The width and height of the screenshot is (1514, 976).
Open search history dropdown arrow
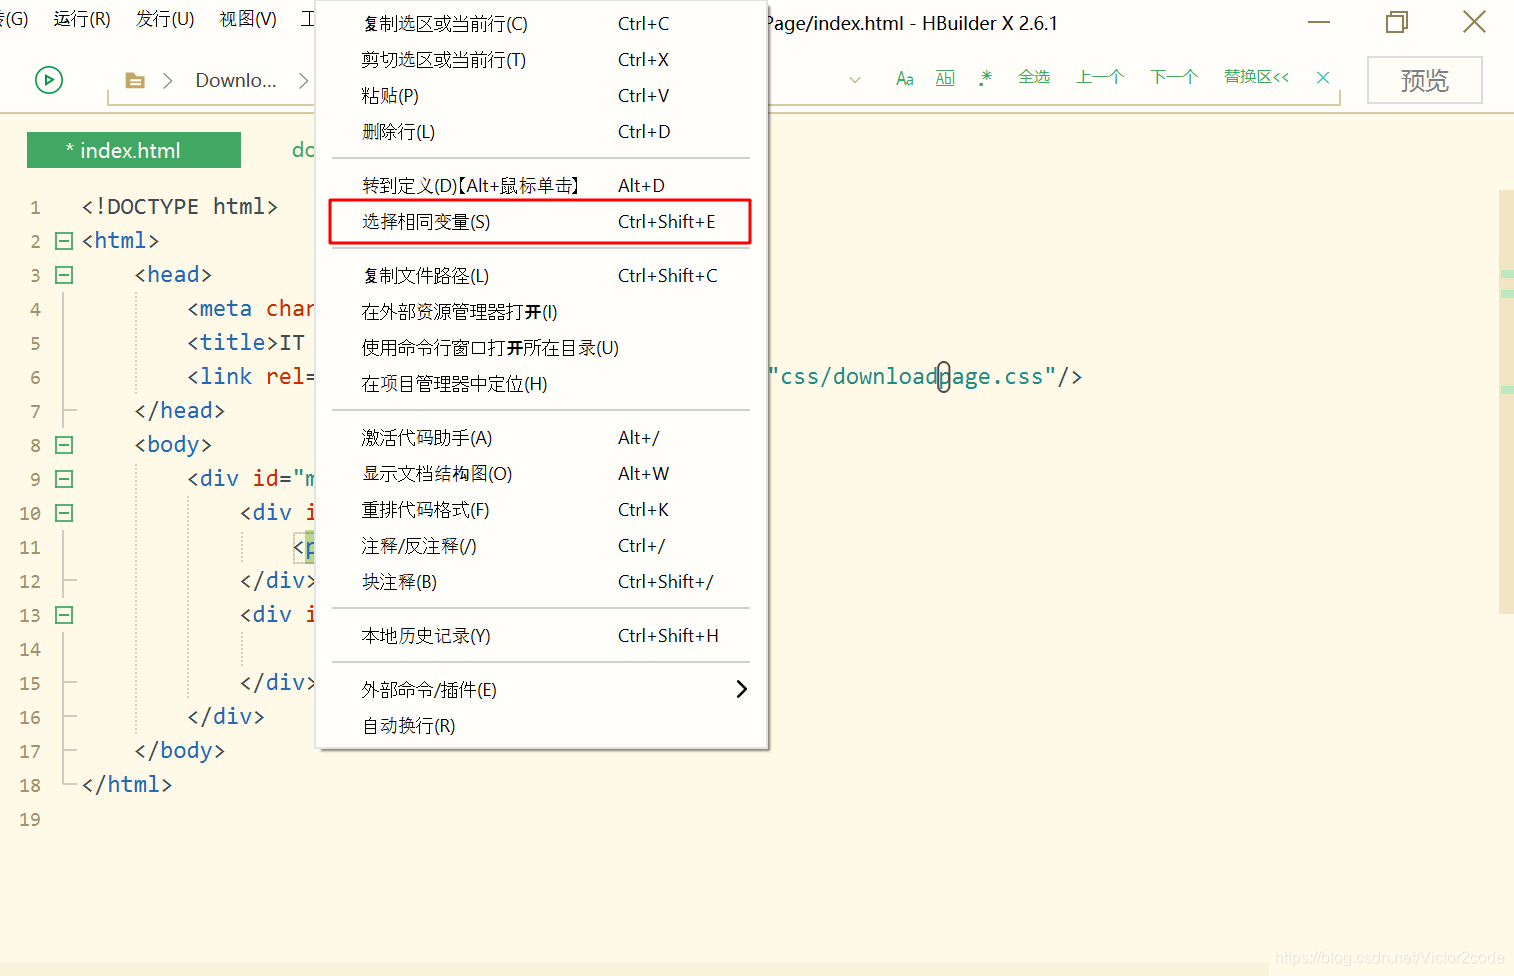tap(855, 80)
